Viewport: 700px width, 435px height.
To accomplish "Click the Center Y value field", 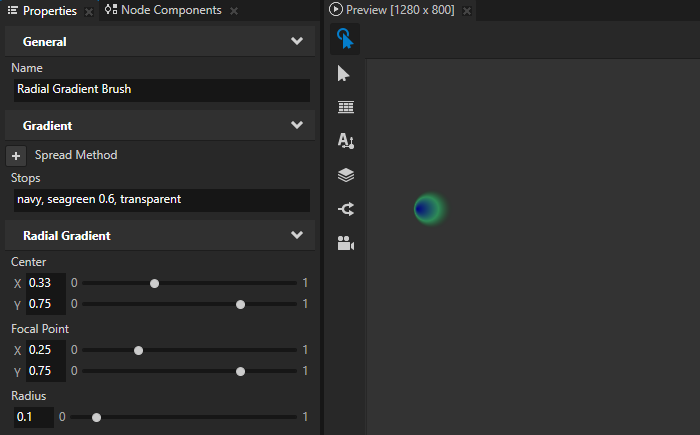I will (46, 304).
